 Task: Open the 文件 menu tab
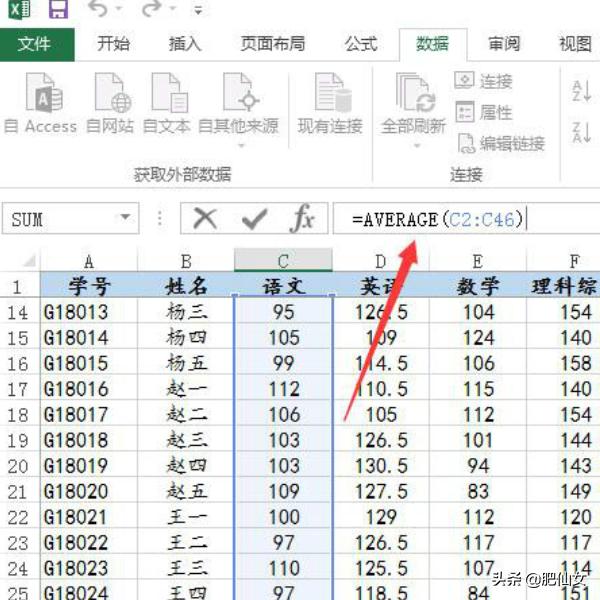click(x=37, y=44)
